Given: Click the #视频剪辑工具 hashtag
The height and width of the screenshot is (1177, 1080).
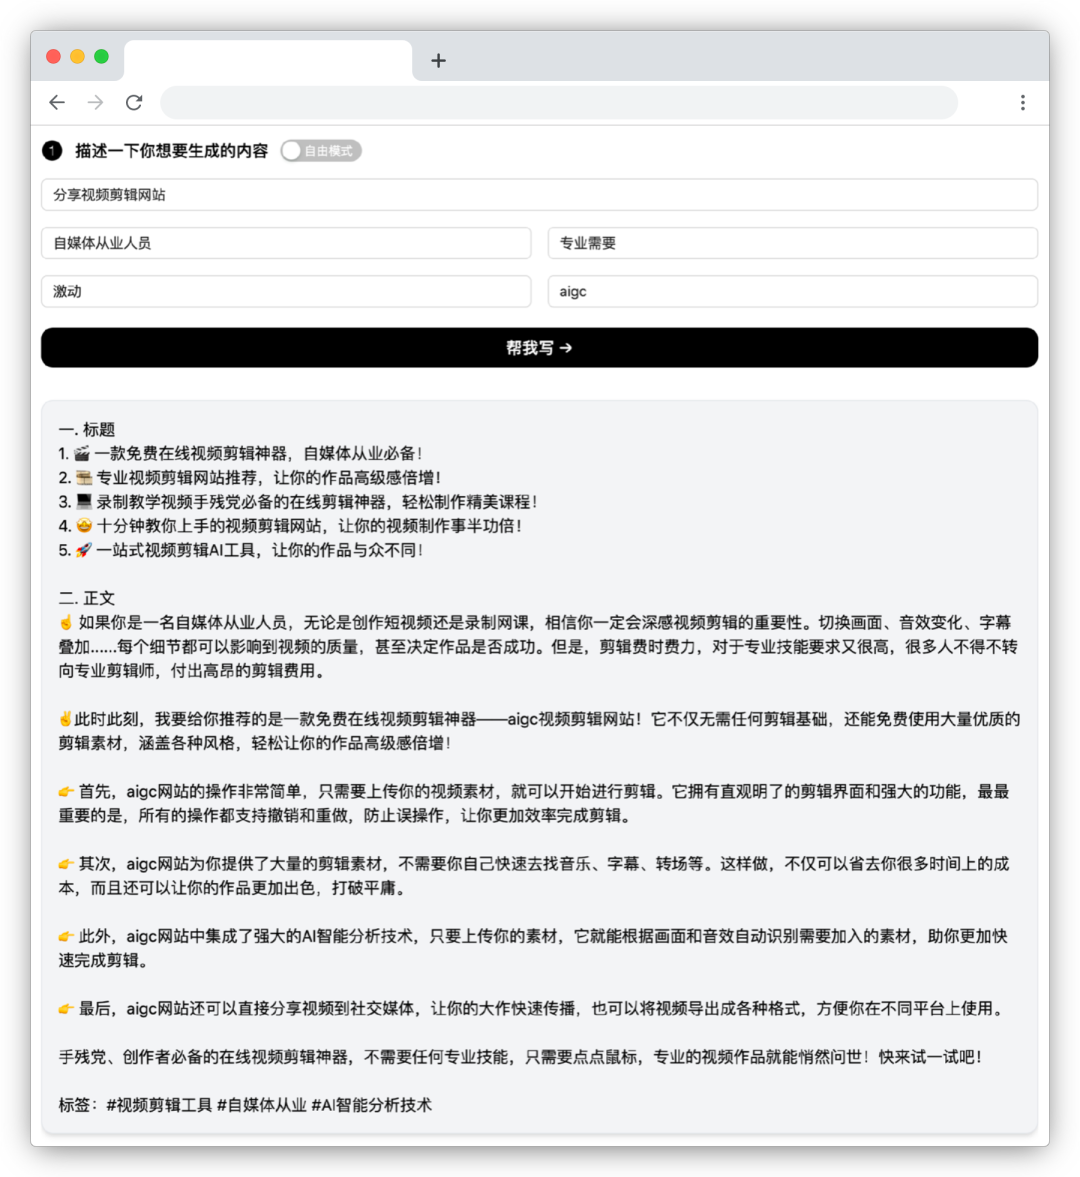Looking at the screenshot, I should 159,1105.
